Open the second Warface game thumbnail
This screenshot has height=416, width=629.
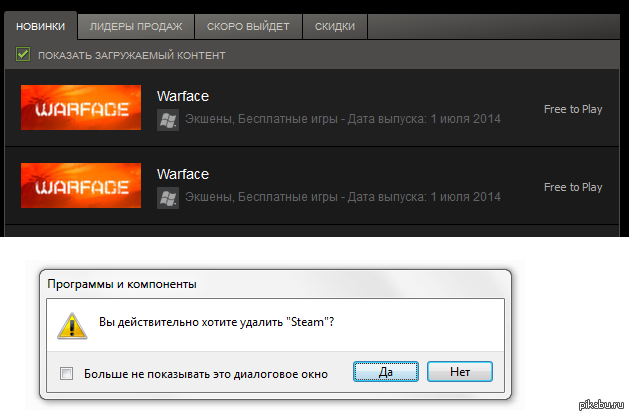point(81,186)
